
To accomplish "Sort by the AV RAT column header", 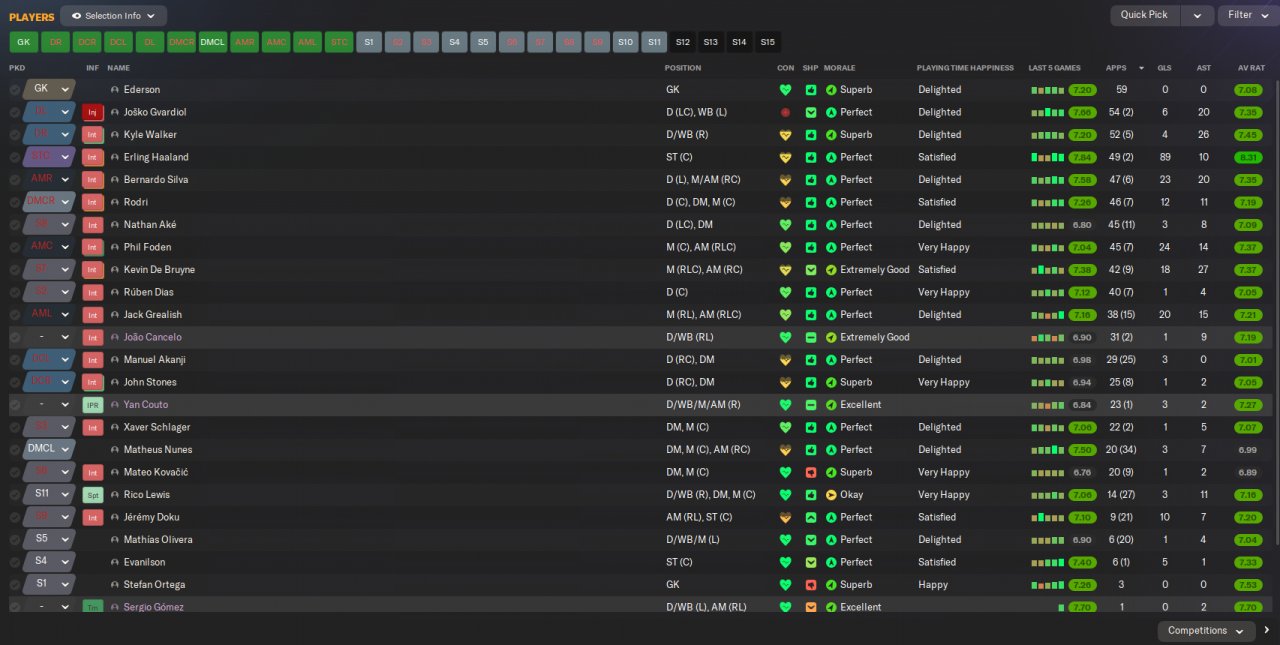I will (1251, 68).
